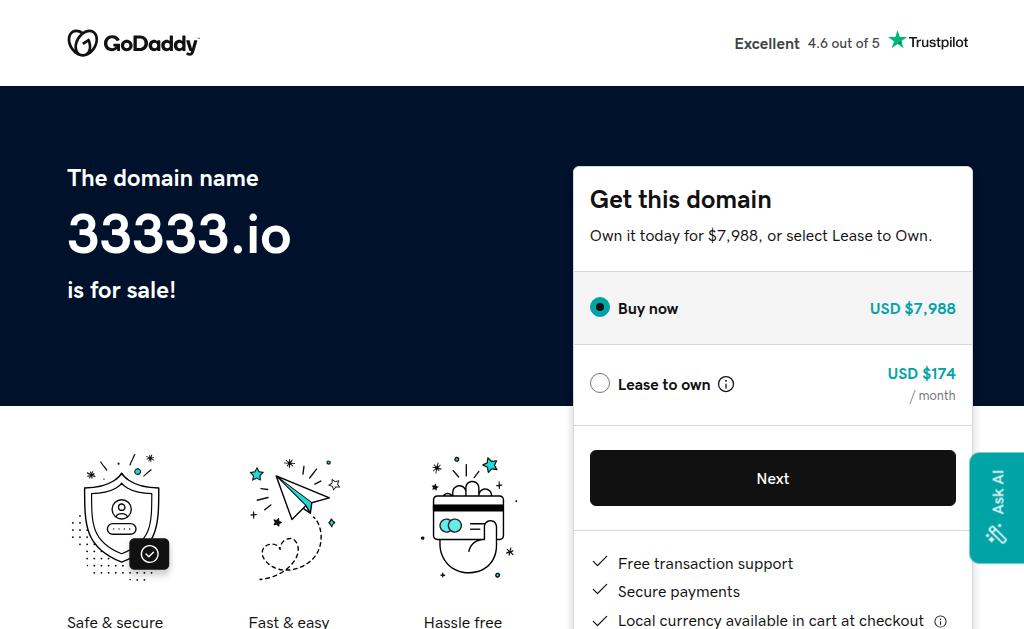Click the Hassle free credit card illustration
Screen dimensions: 1024x629
tap(469, 517)
